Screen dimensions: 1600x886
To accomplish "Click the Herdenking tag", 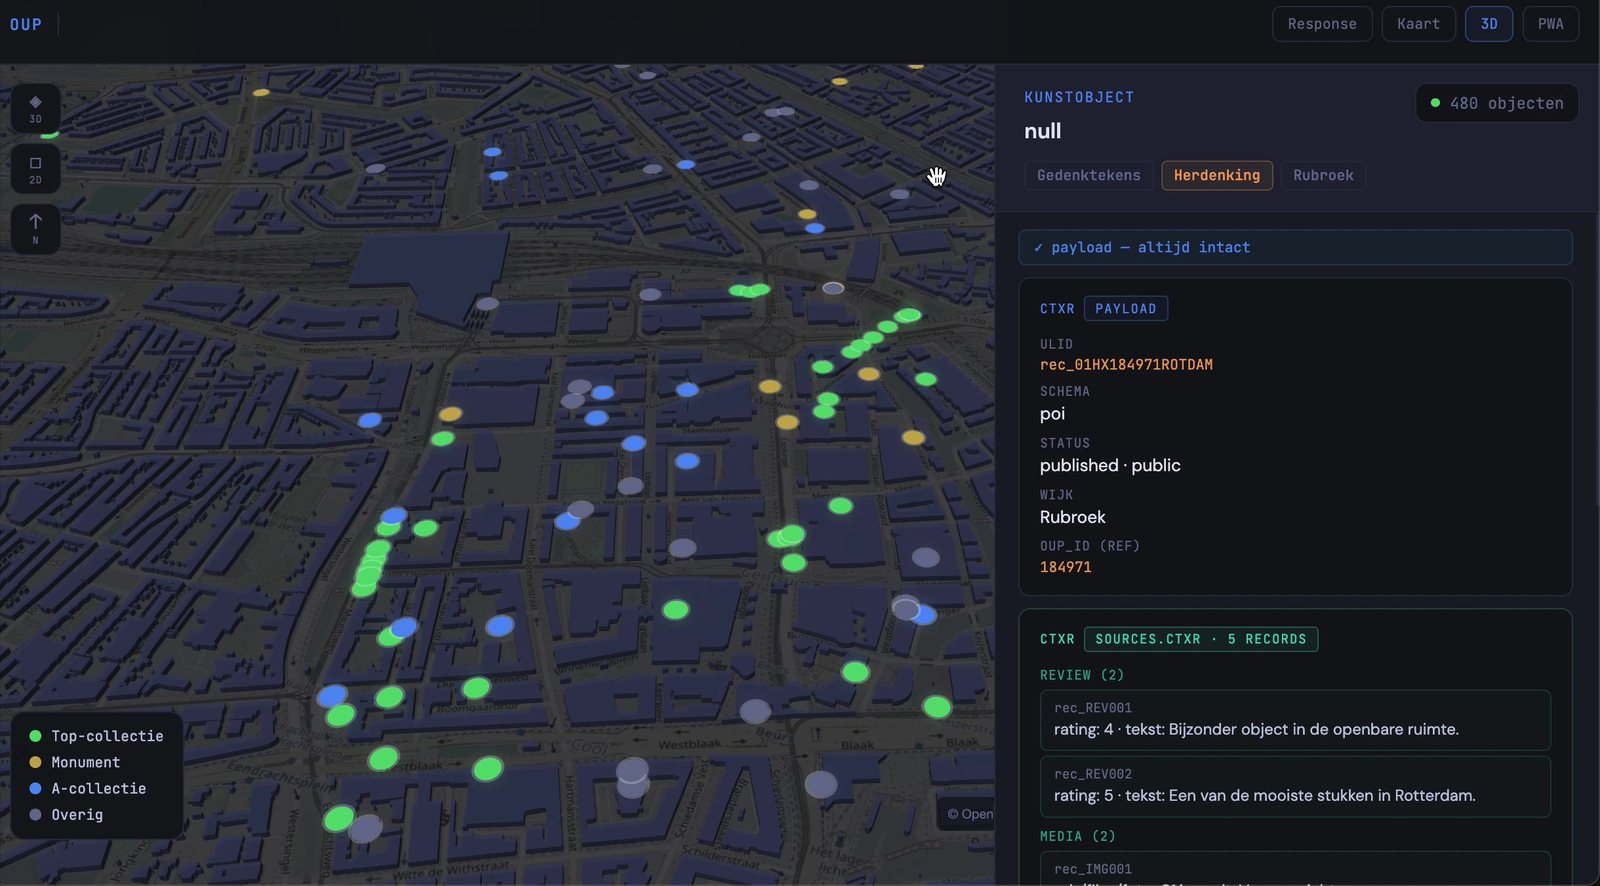I will click(x=1216, y=175).
